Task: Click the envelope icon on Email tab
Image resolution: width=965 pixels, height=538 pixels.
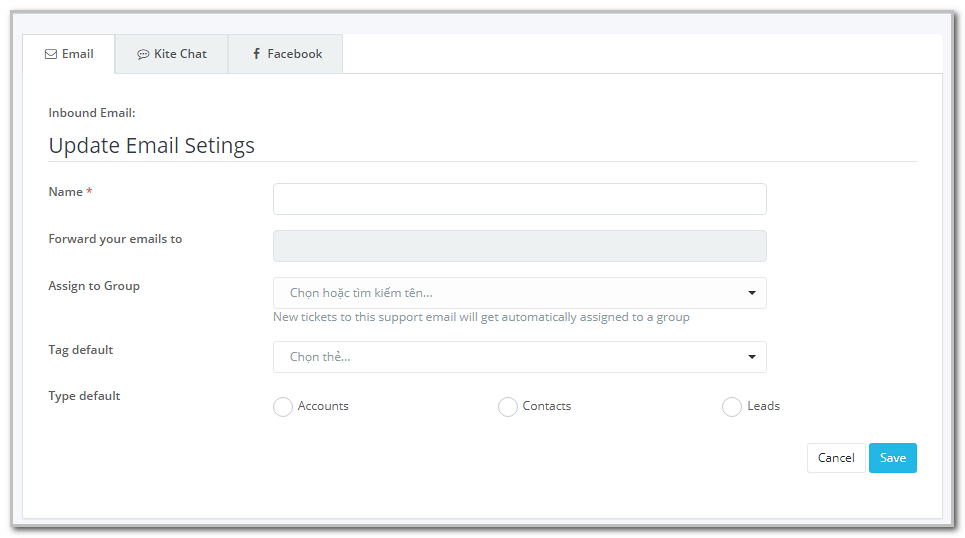Action: (x=50, y=54)
